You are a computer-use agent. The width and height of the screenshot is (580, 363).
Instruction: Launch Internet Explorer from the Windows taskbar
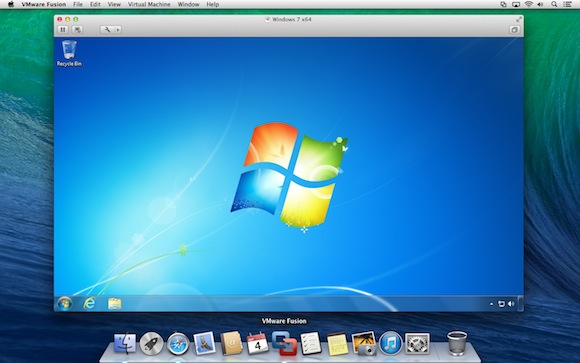click(90, 303)
